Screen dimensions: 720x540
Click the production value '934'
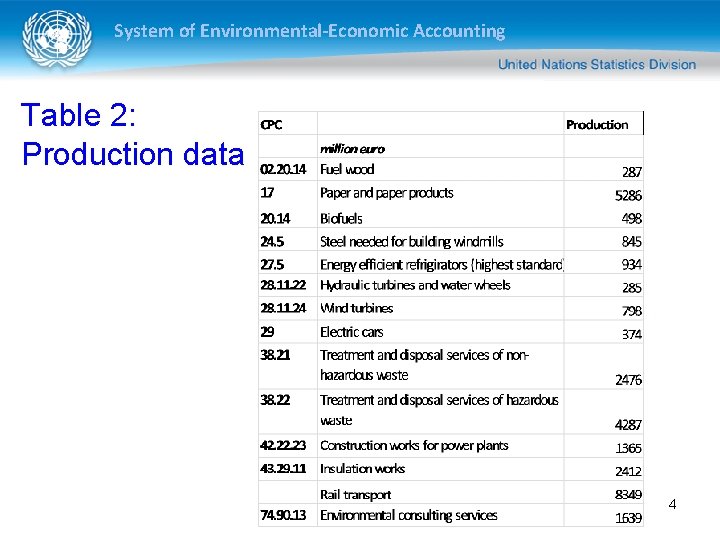click(632, 264)
